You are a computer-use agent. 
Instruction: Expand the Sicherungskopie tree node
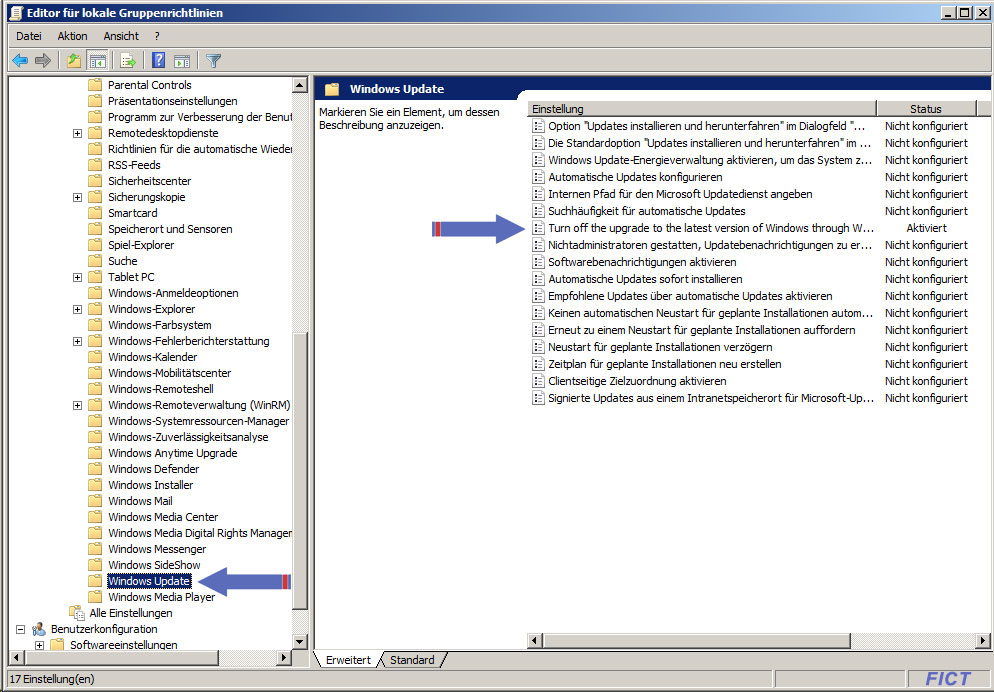click(77, 197)
